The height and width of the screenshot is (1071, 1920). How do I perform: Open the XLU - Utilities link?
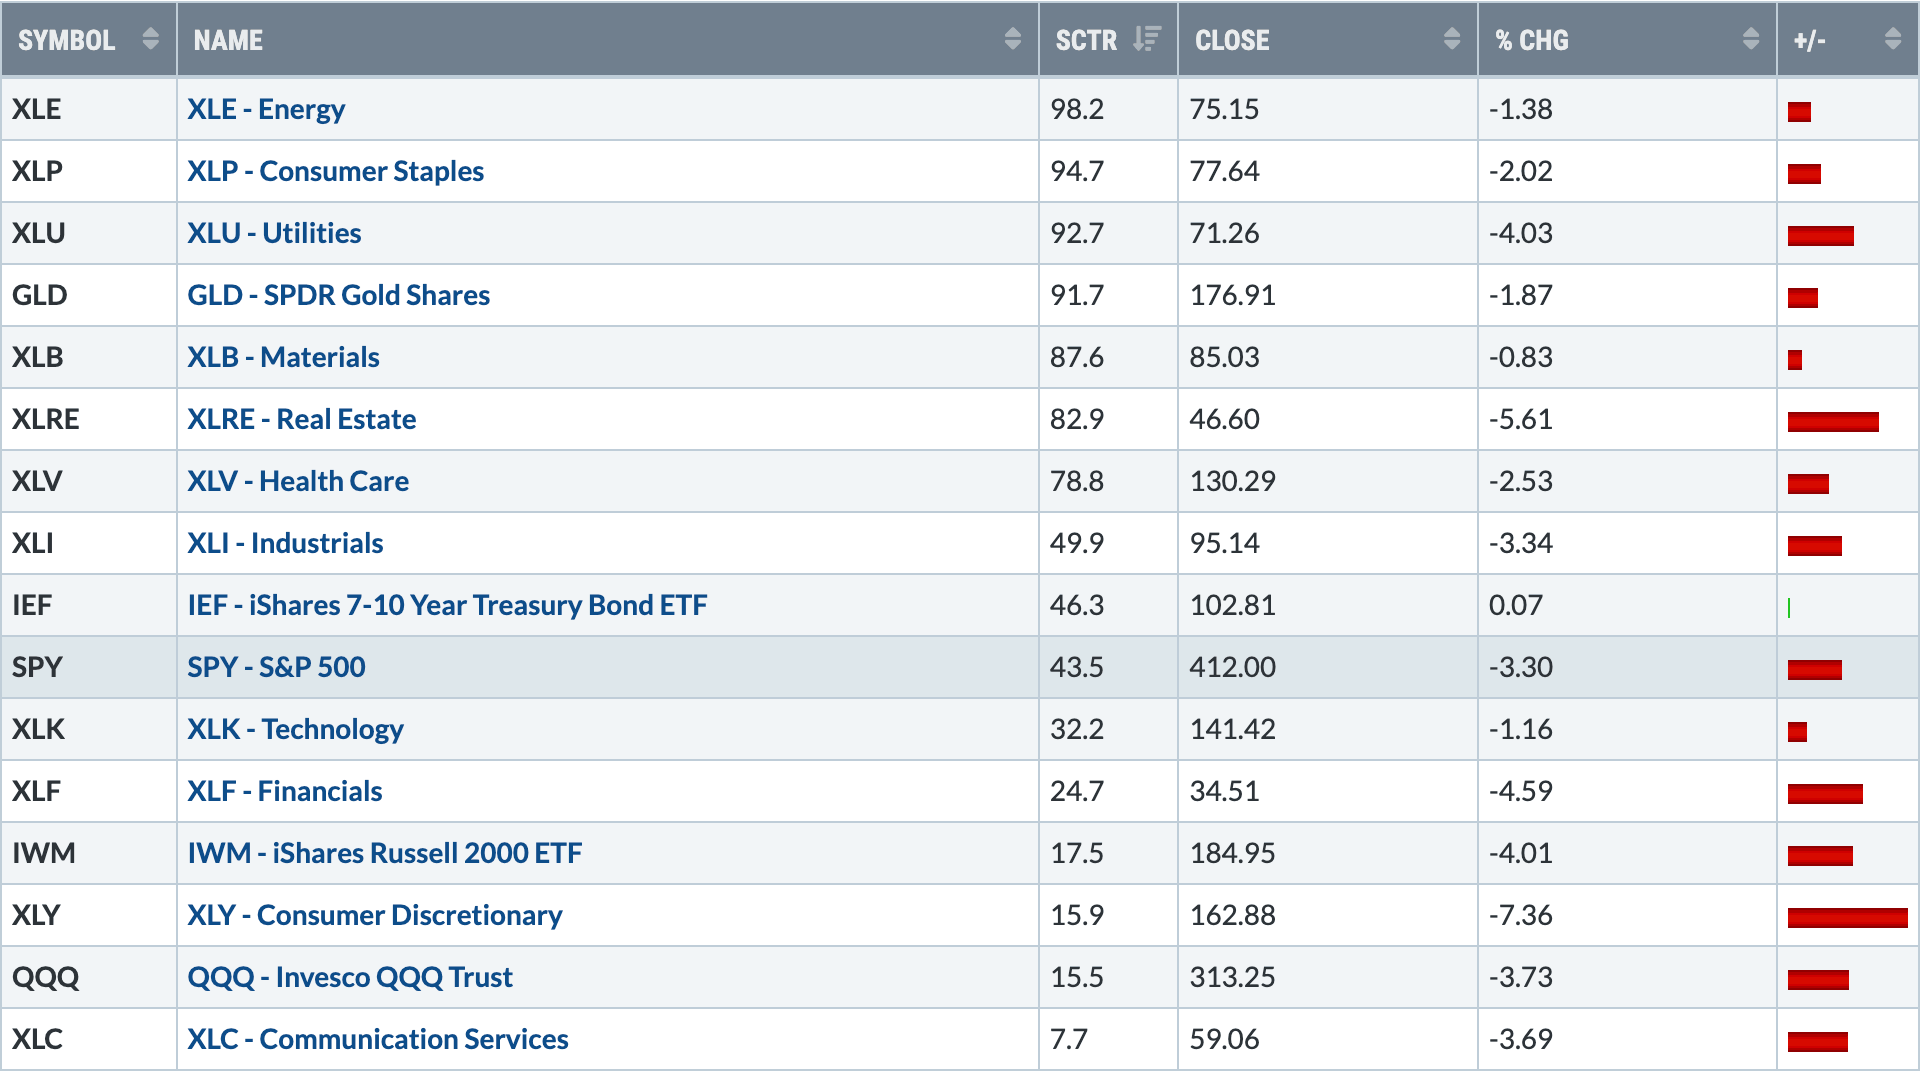pos(274,233)
